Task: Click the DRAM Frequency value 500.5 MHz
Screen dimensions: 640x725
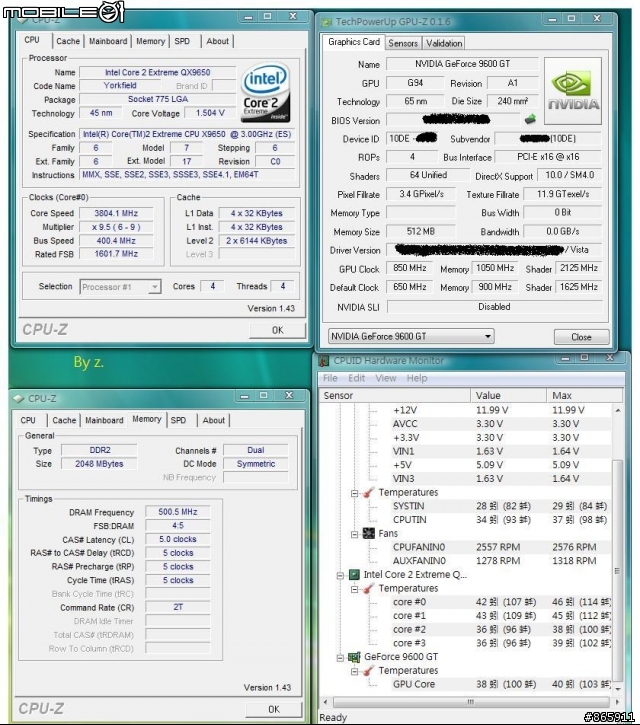Action: (178, 512)
